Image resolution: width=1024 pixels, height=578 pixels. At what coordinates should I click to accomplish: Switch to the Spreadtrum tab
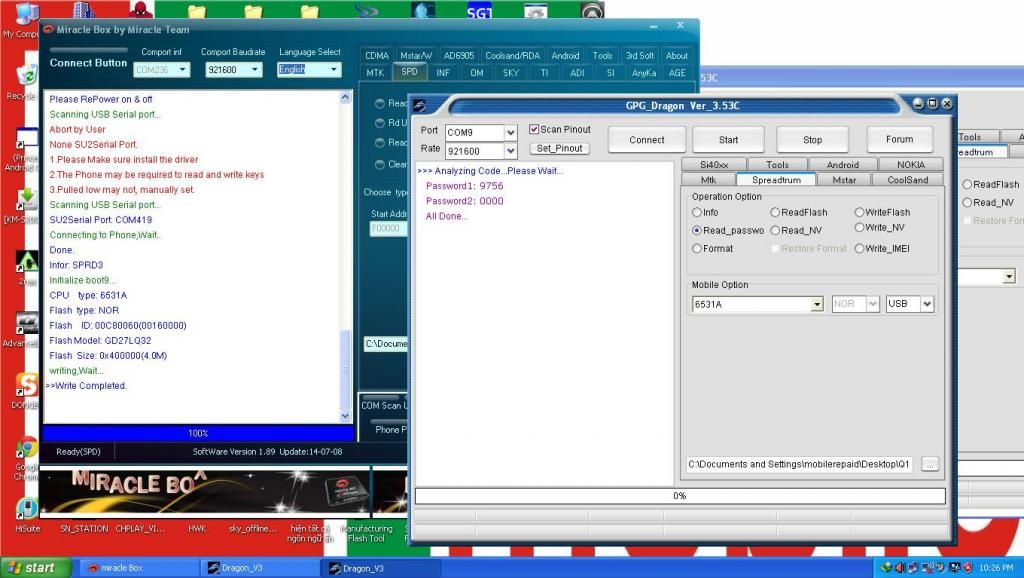[776, 180]
